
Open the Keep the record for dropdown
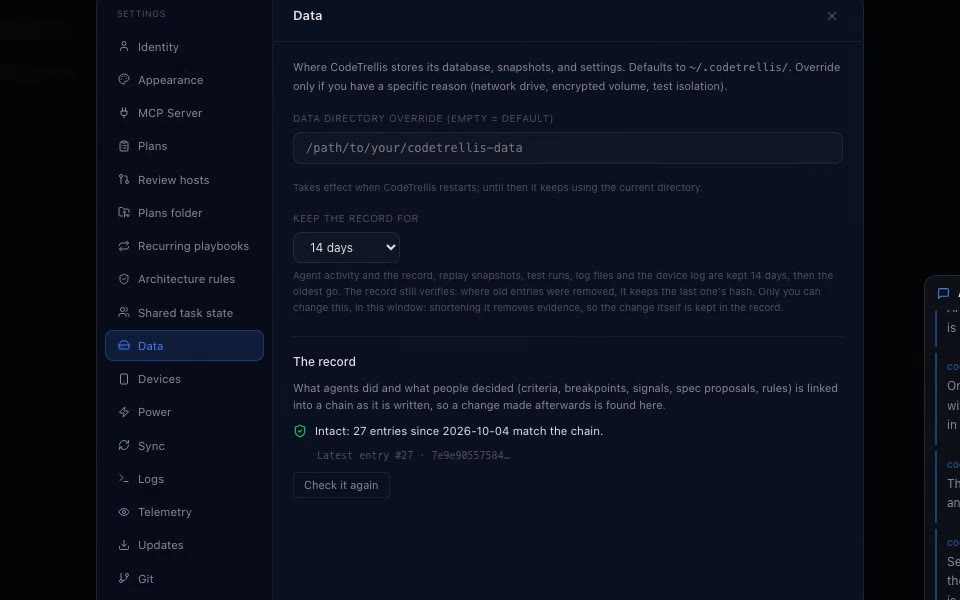346,247
